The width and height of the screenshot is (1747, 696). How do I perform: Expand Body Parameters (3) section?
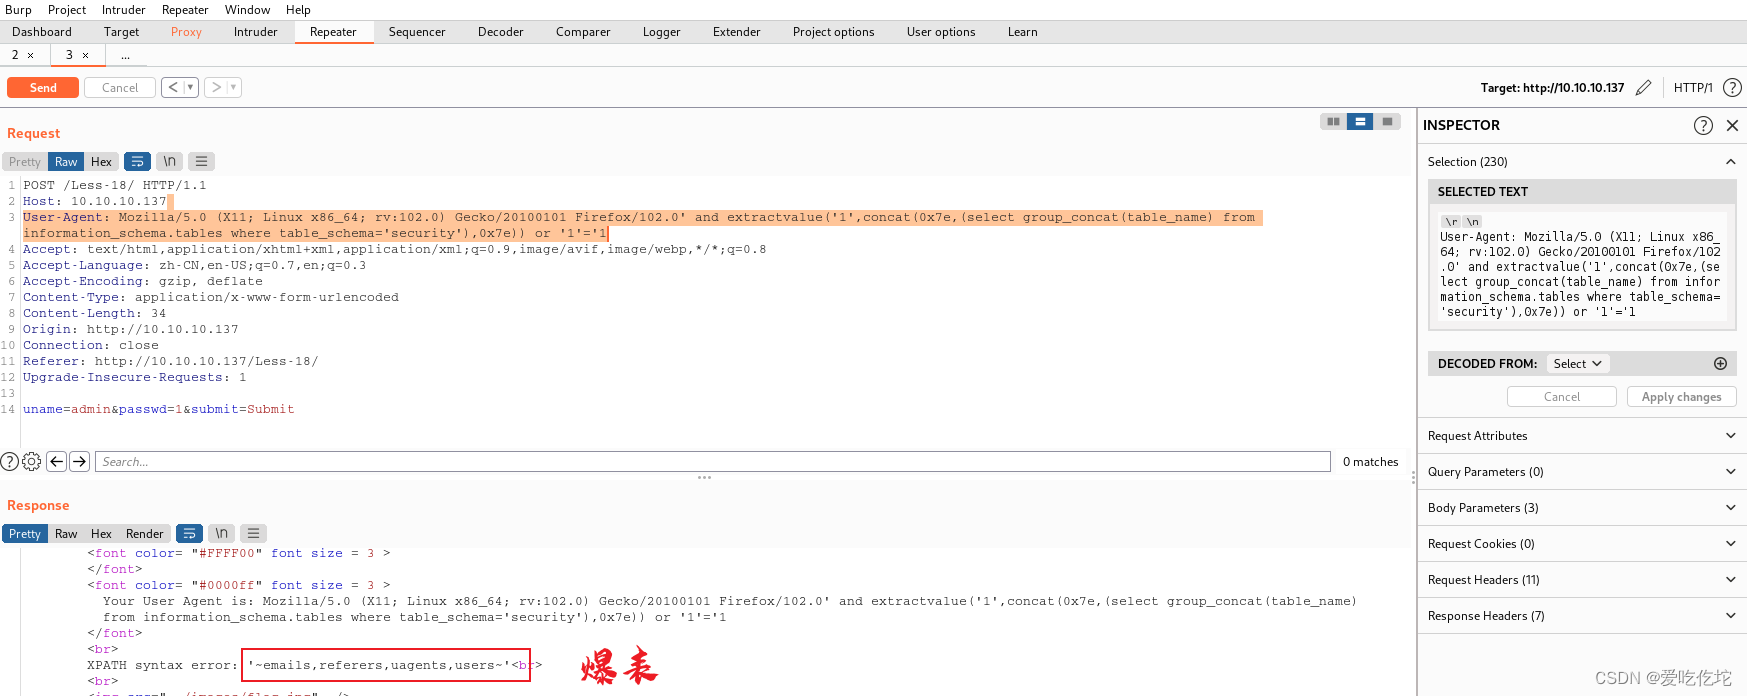click(1582, 508)
